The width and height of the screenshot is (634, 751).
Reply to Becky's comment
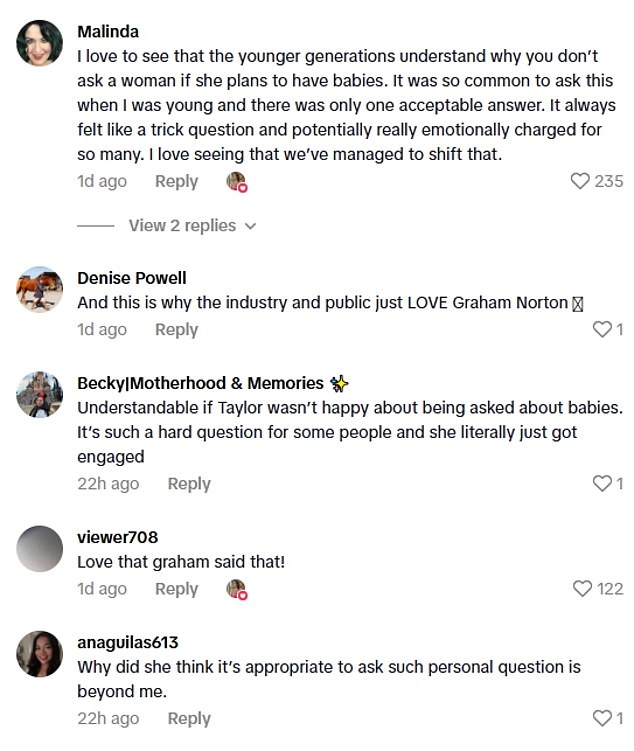point(189,484)
